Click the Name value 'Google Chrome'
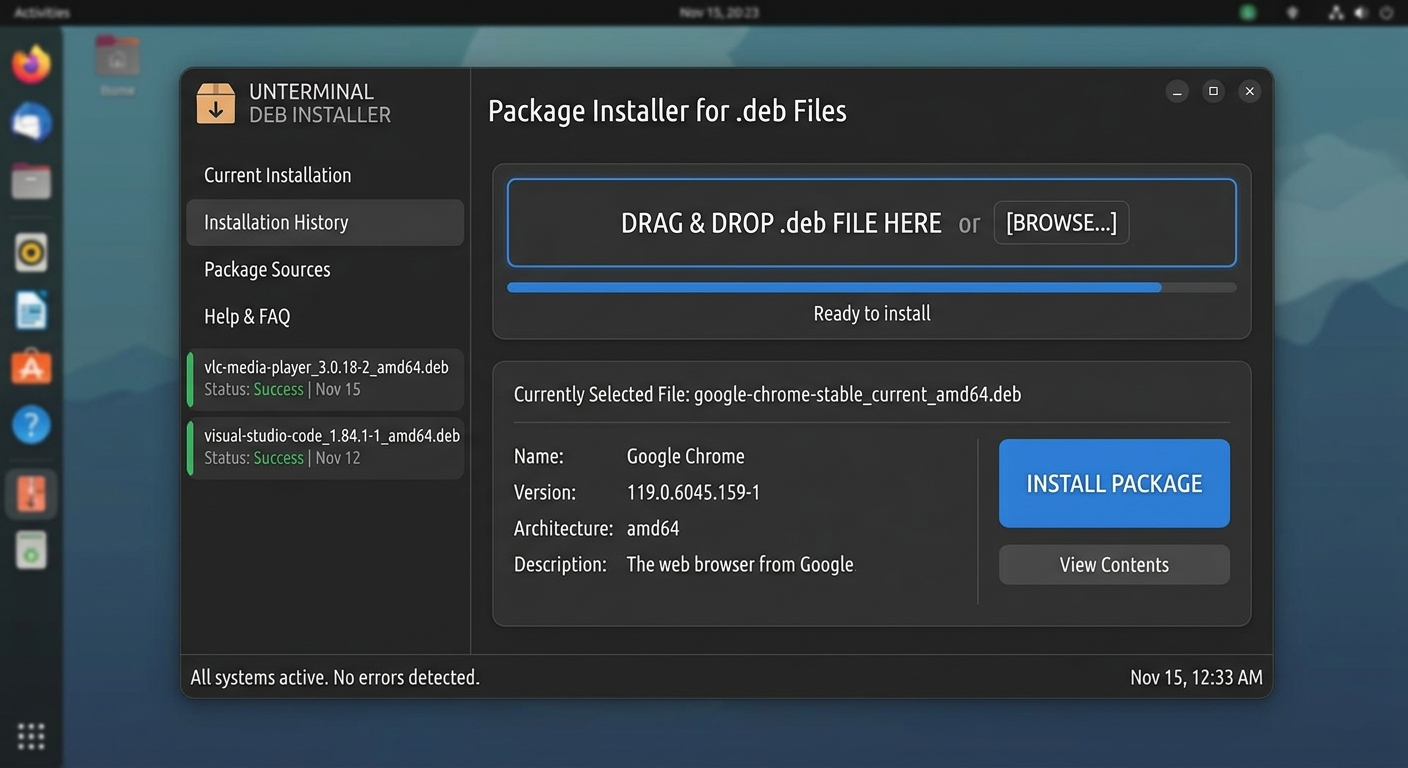 685,456
